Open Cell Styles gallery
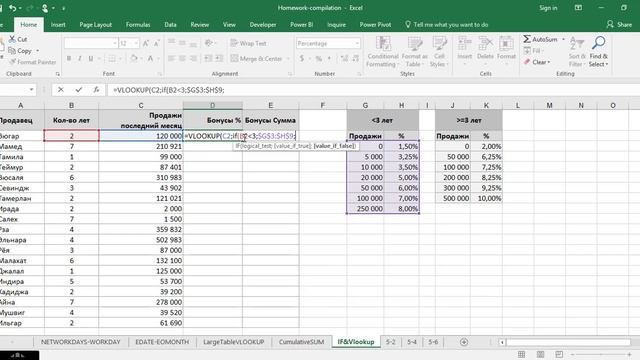 pyautogui.click(x=439, y=52)
